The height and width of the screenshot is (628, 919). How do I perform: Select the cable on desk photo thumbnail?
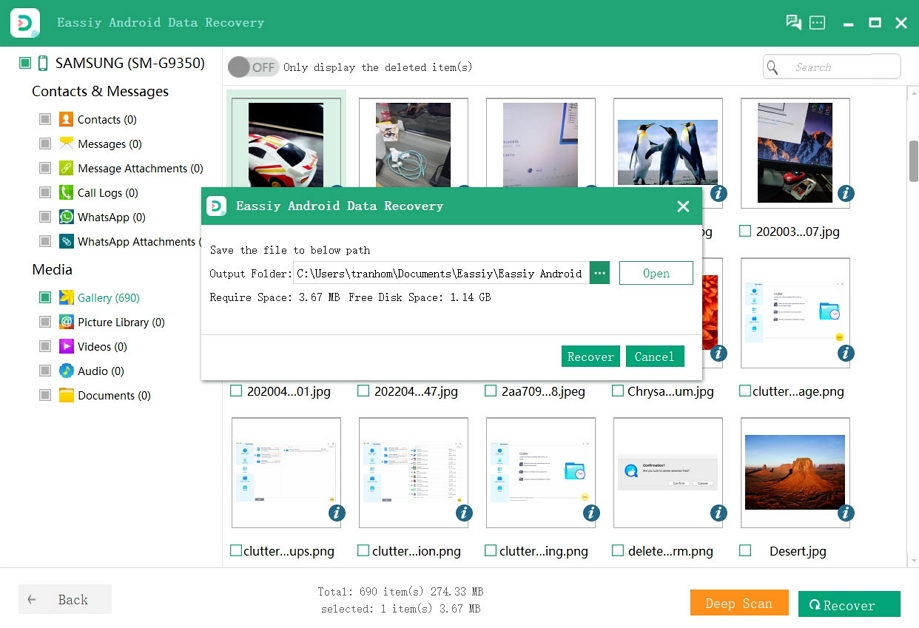click(x=413, y=144)
